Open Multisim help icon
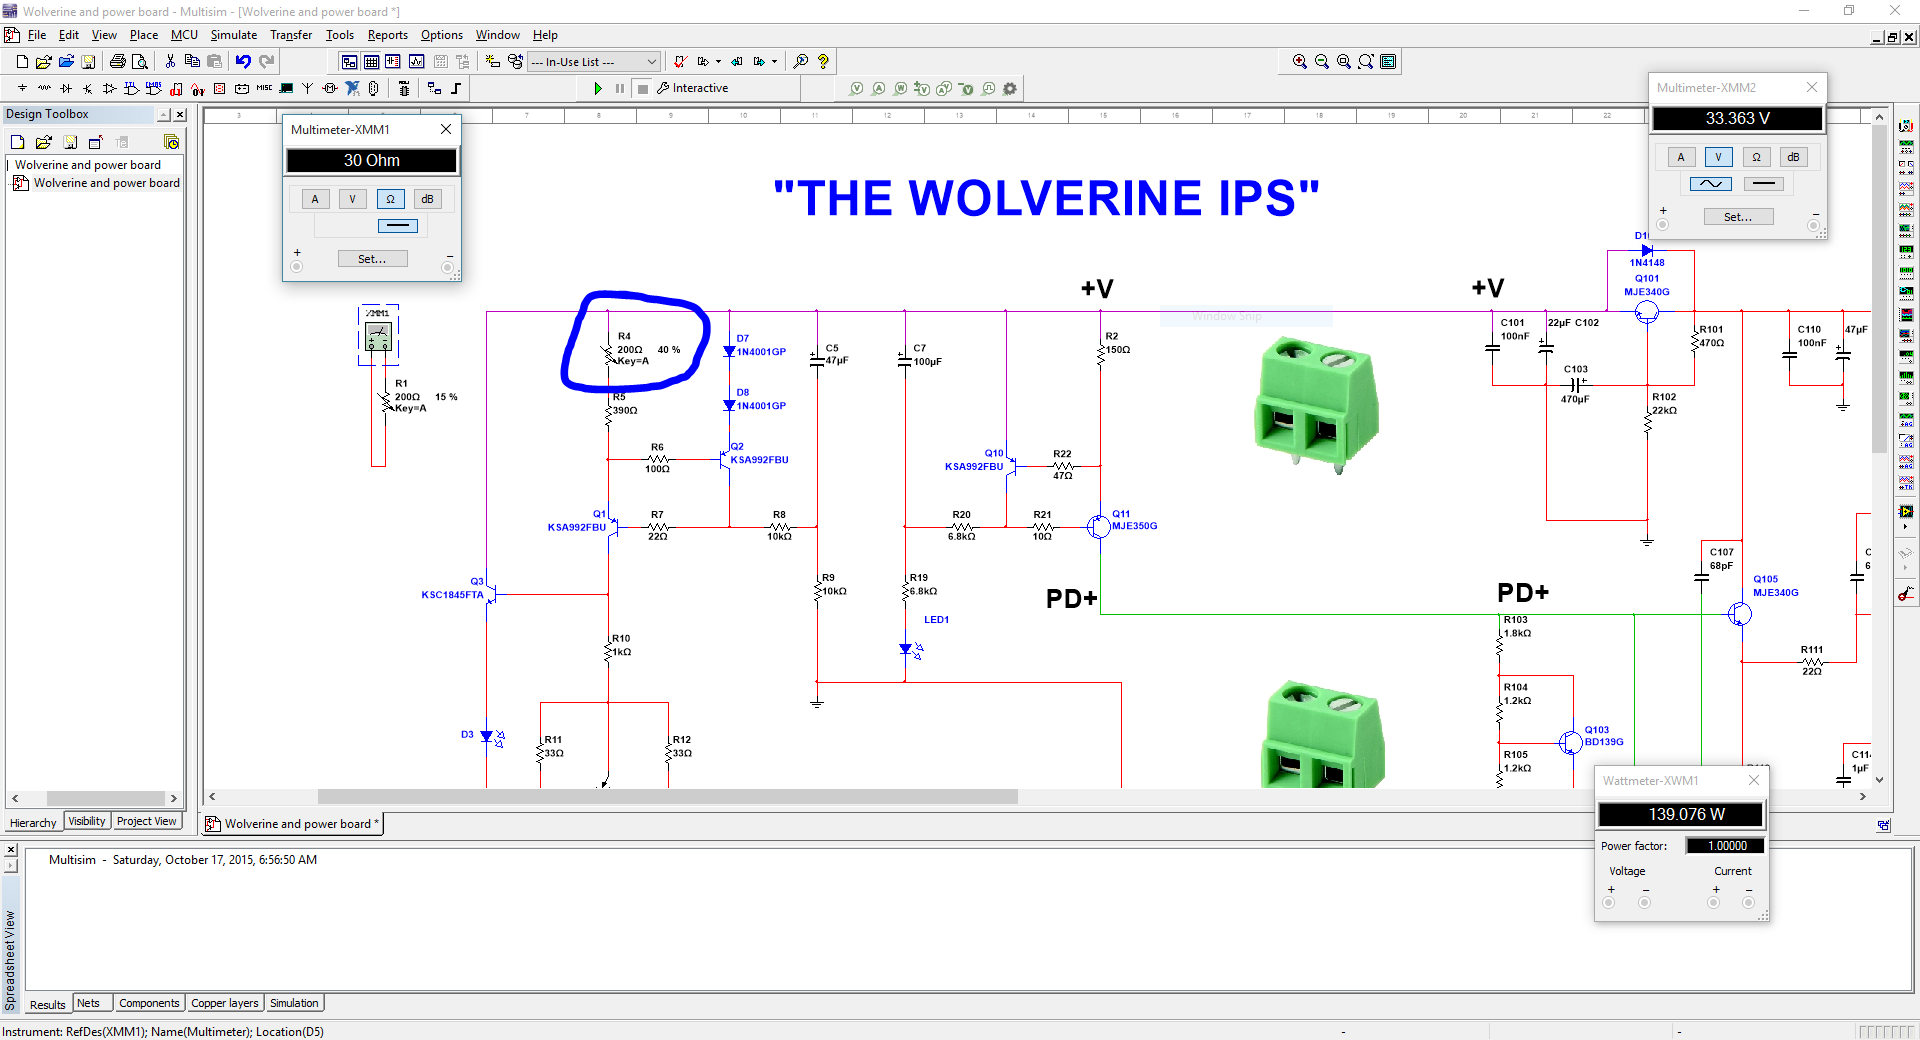 (x=823, y=62)
